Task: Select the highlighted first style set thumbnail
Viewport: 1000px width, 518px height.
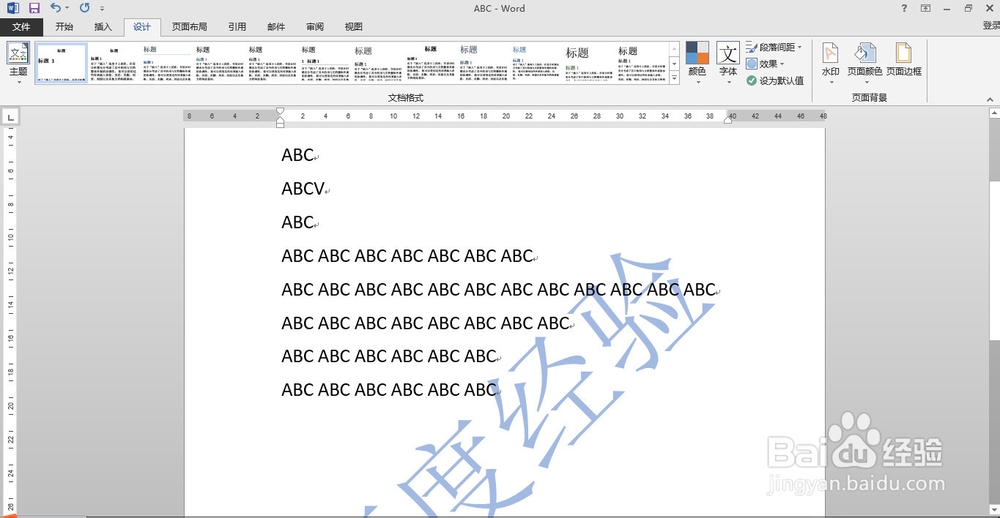Action: 61,63
